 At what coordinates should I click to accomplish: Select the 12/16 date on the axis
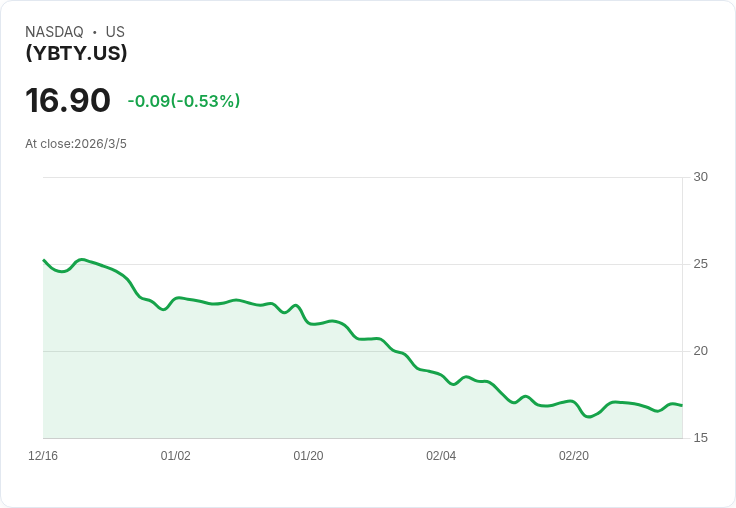pyautogui.click(x=43, y=455)
